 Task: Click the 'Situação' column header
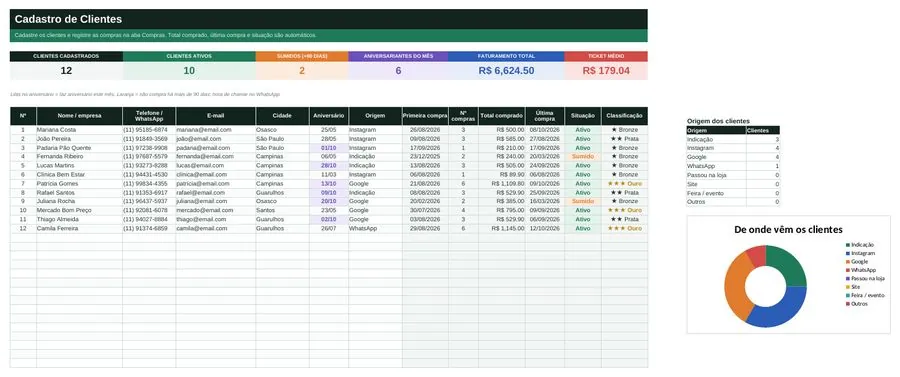coord(583,116)
